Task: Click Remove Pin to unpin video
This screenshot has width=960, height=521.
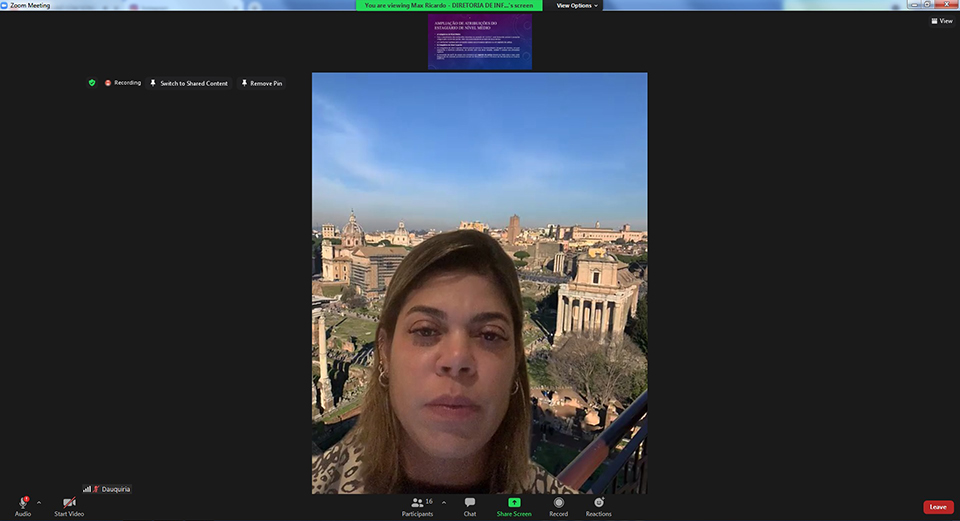Action: tap(261, 83)
